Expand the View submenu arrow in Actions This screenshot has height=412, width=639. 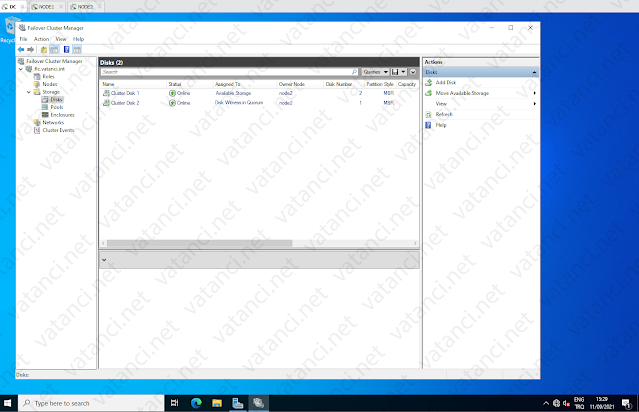point(534,104)
